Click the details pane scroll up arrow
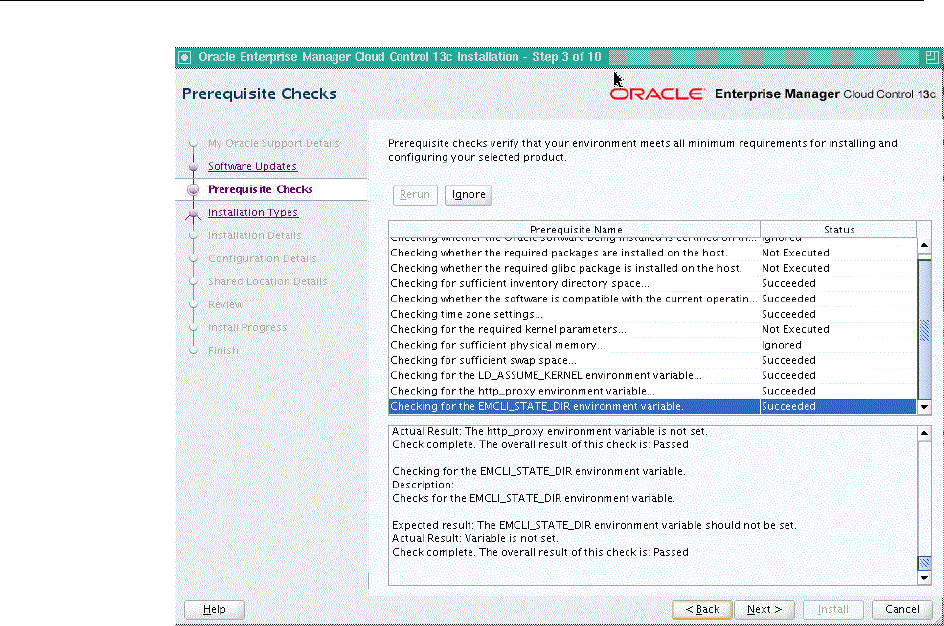Viewport: 944px width, 626px height. point(924,433)
